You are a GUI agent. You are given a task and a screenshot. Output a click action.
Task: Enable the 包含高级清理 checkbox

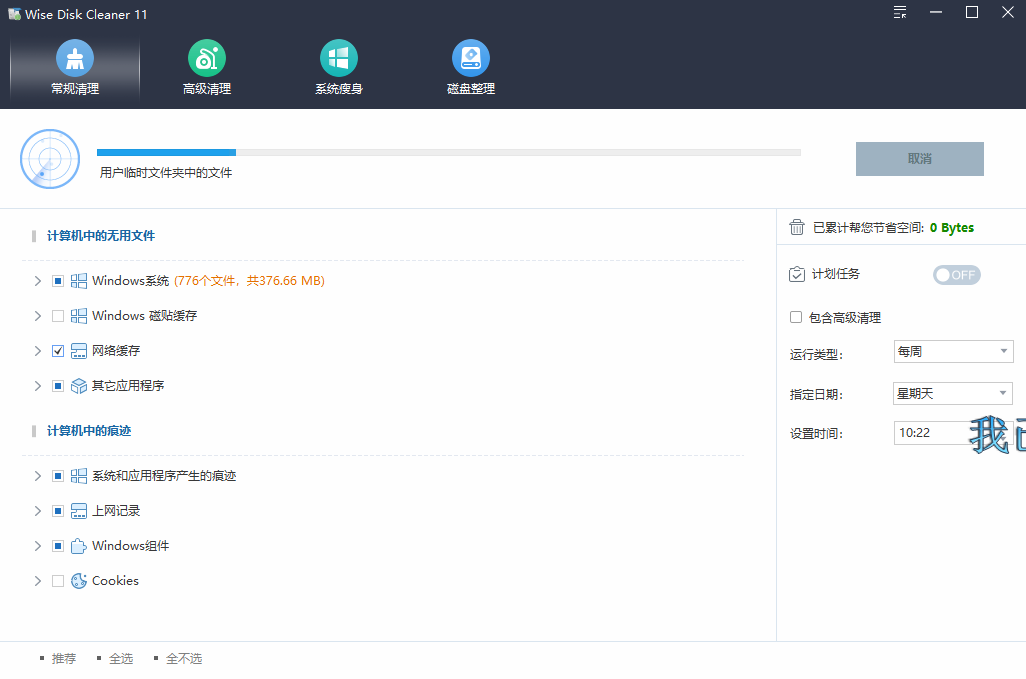pos(794,317)
